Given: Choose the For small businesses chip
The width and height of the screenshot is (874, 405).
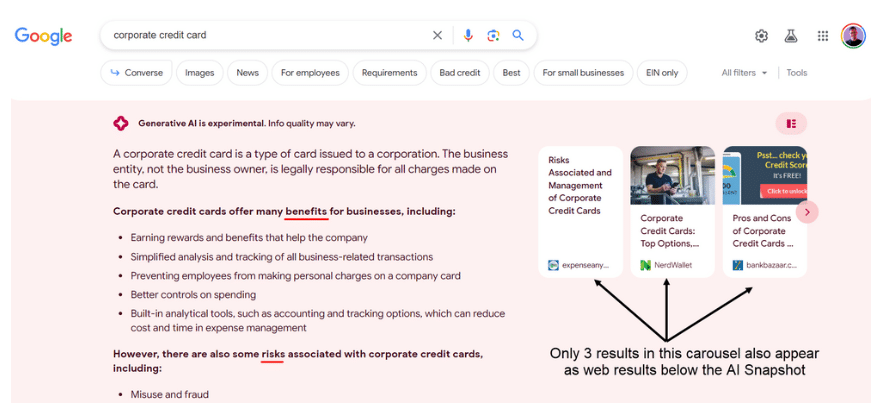Looking at the screenshot, I should [583, 73].
